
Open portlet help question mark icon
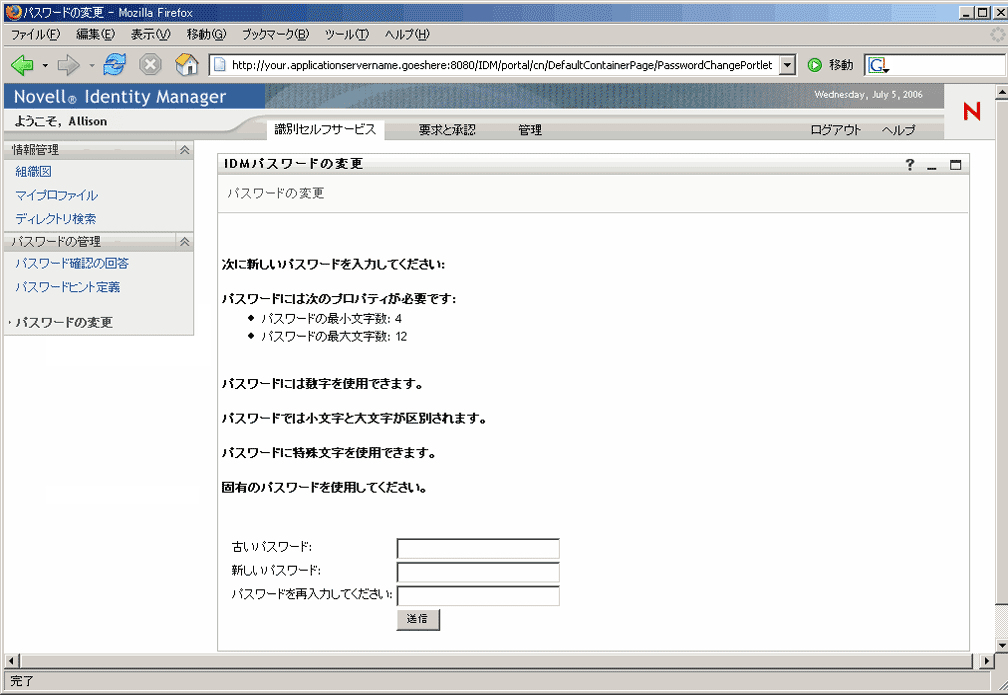pos(910,165)
